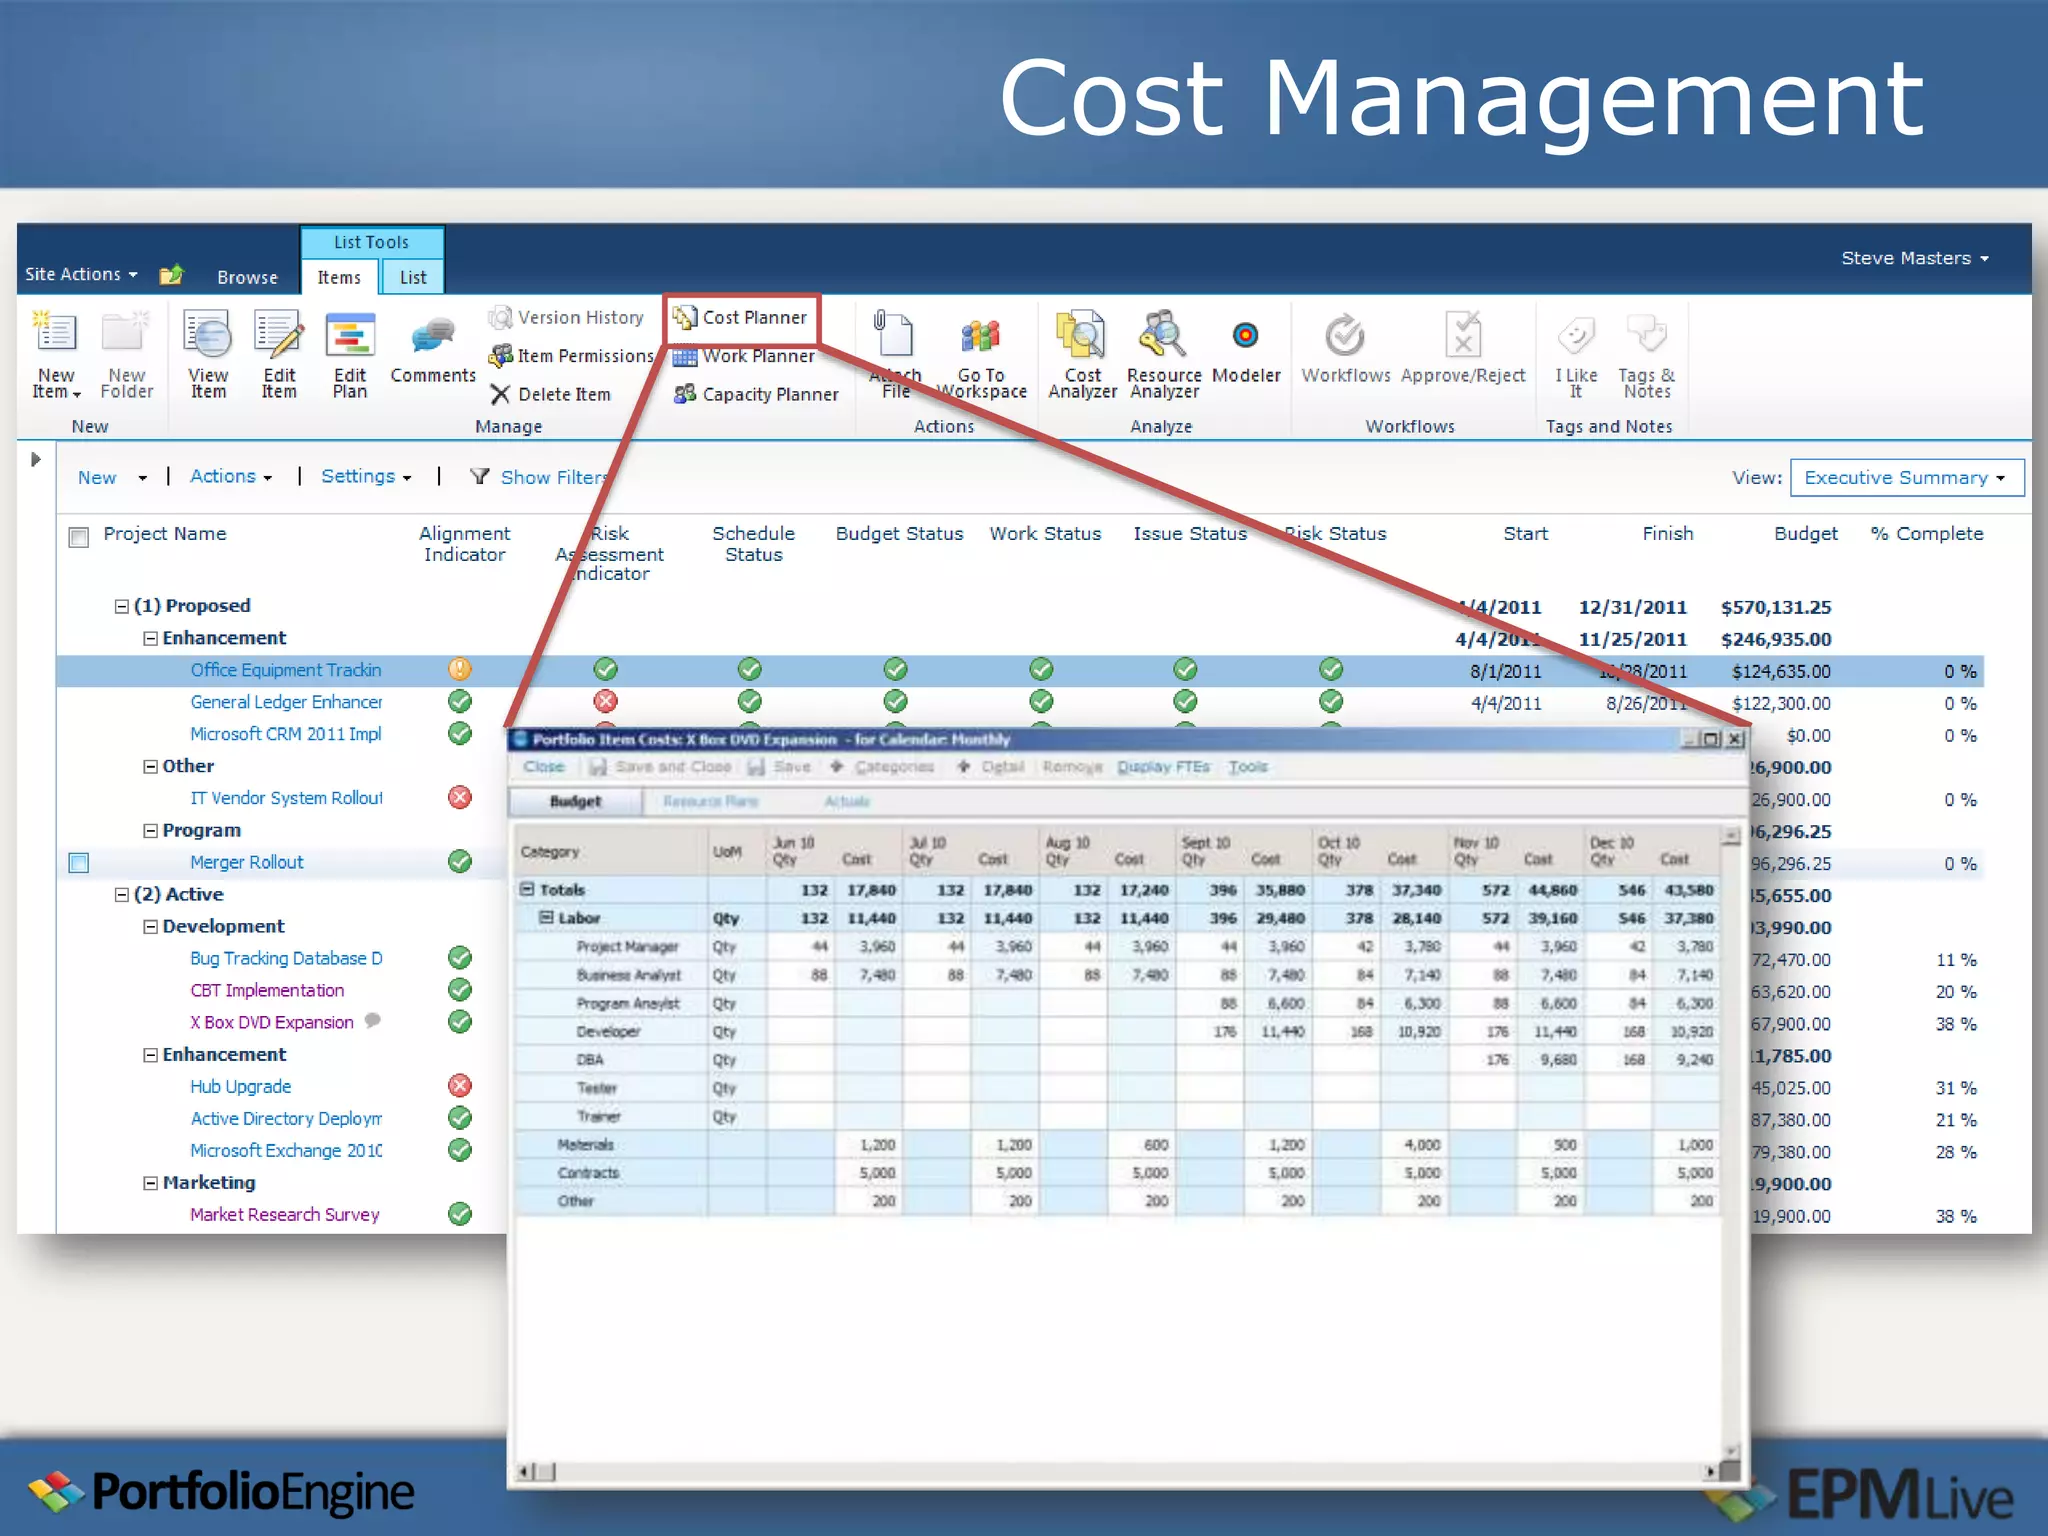Image resolution: width=2048 pixels, height=1536 pixels.
Task: Collapse the Development group
Action: [x=150, y=926]
